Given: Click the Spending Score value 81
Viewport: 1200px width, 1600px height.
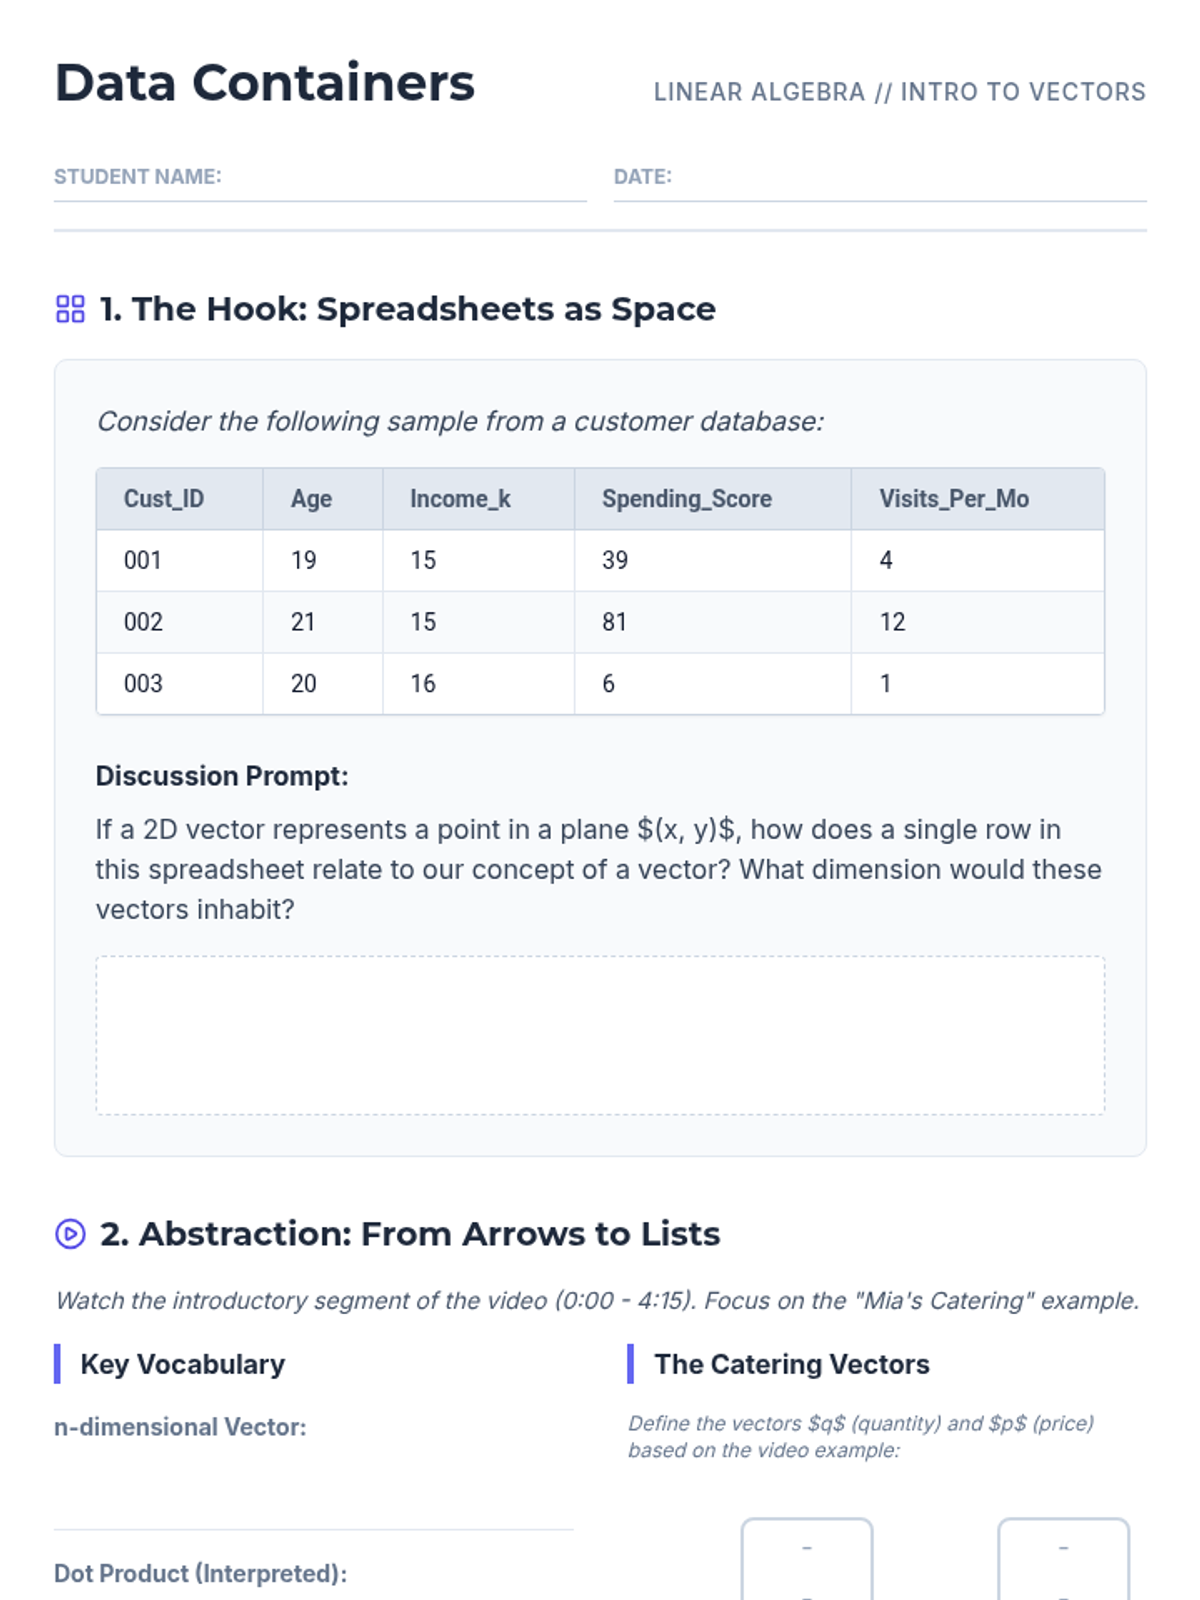Looking at the screenshot, I should 614,622.
